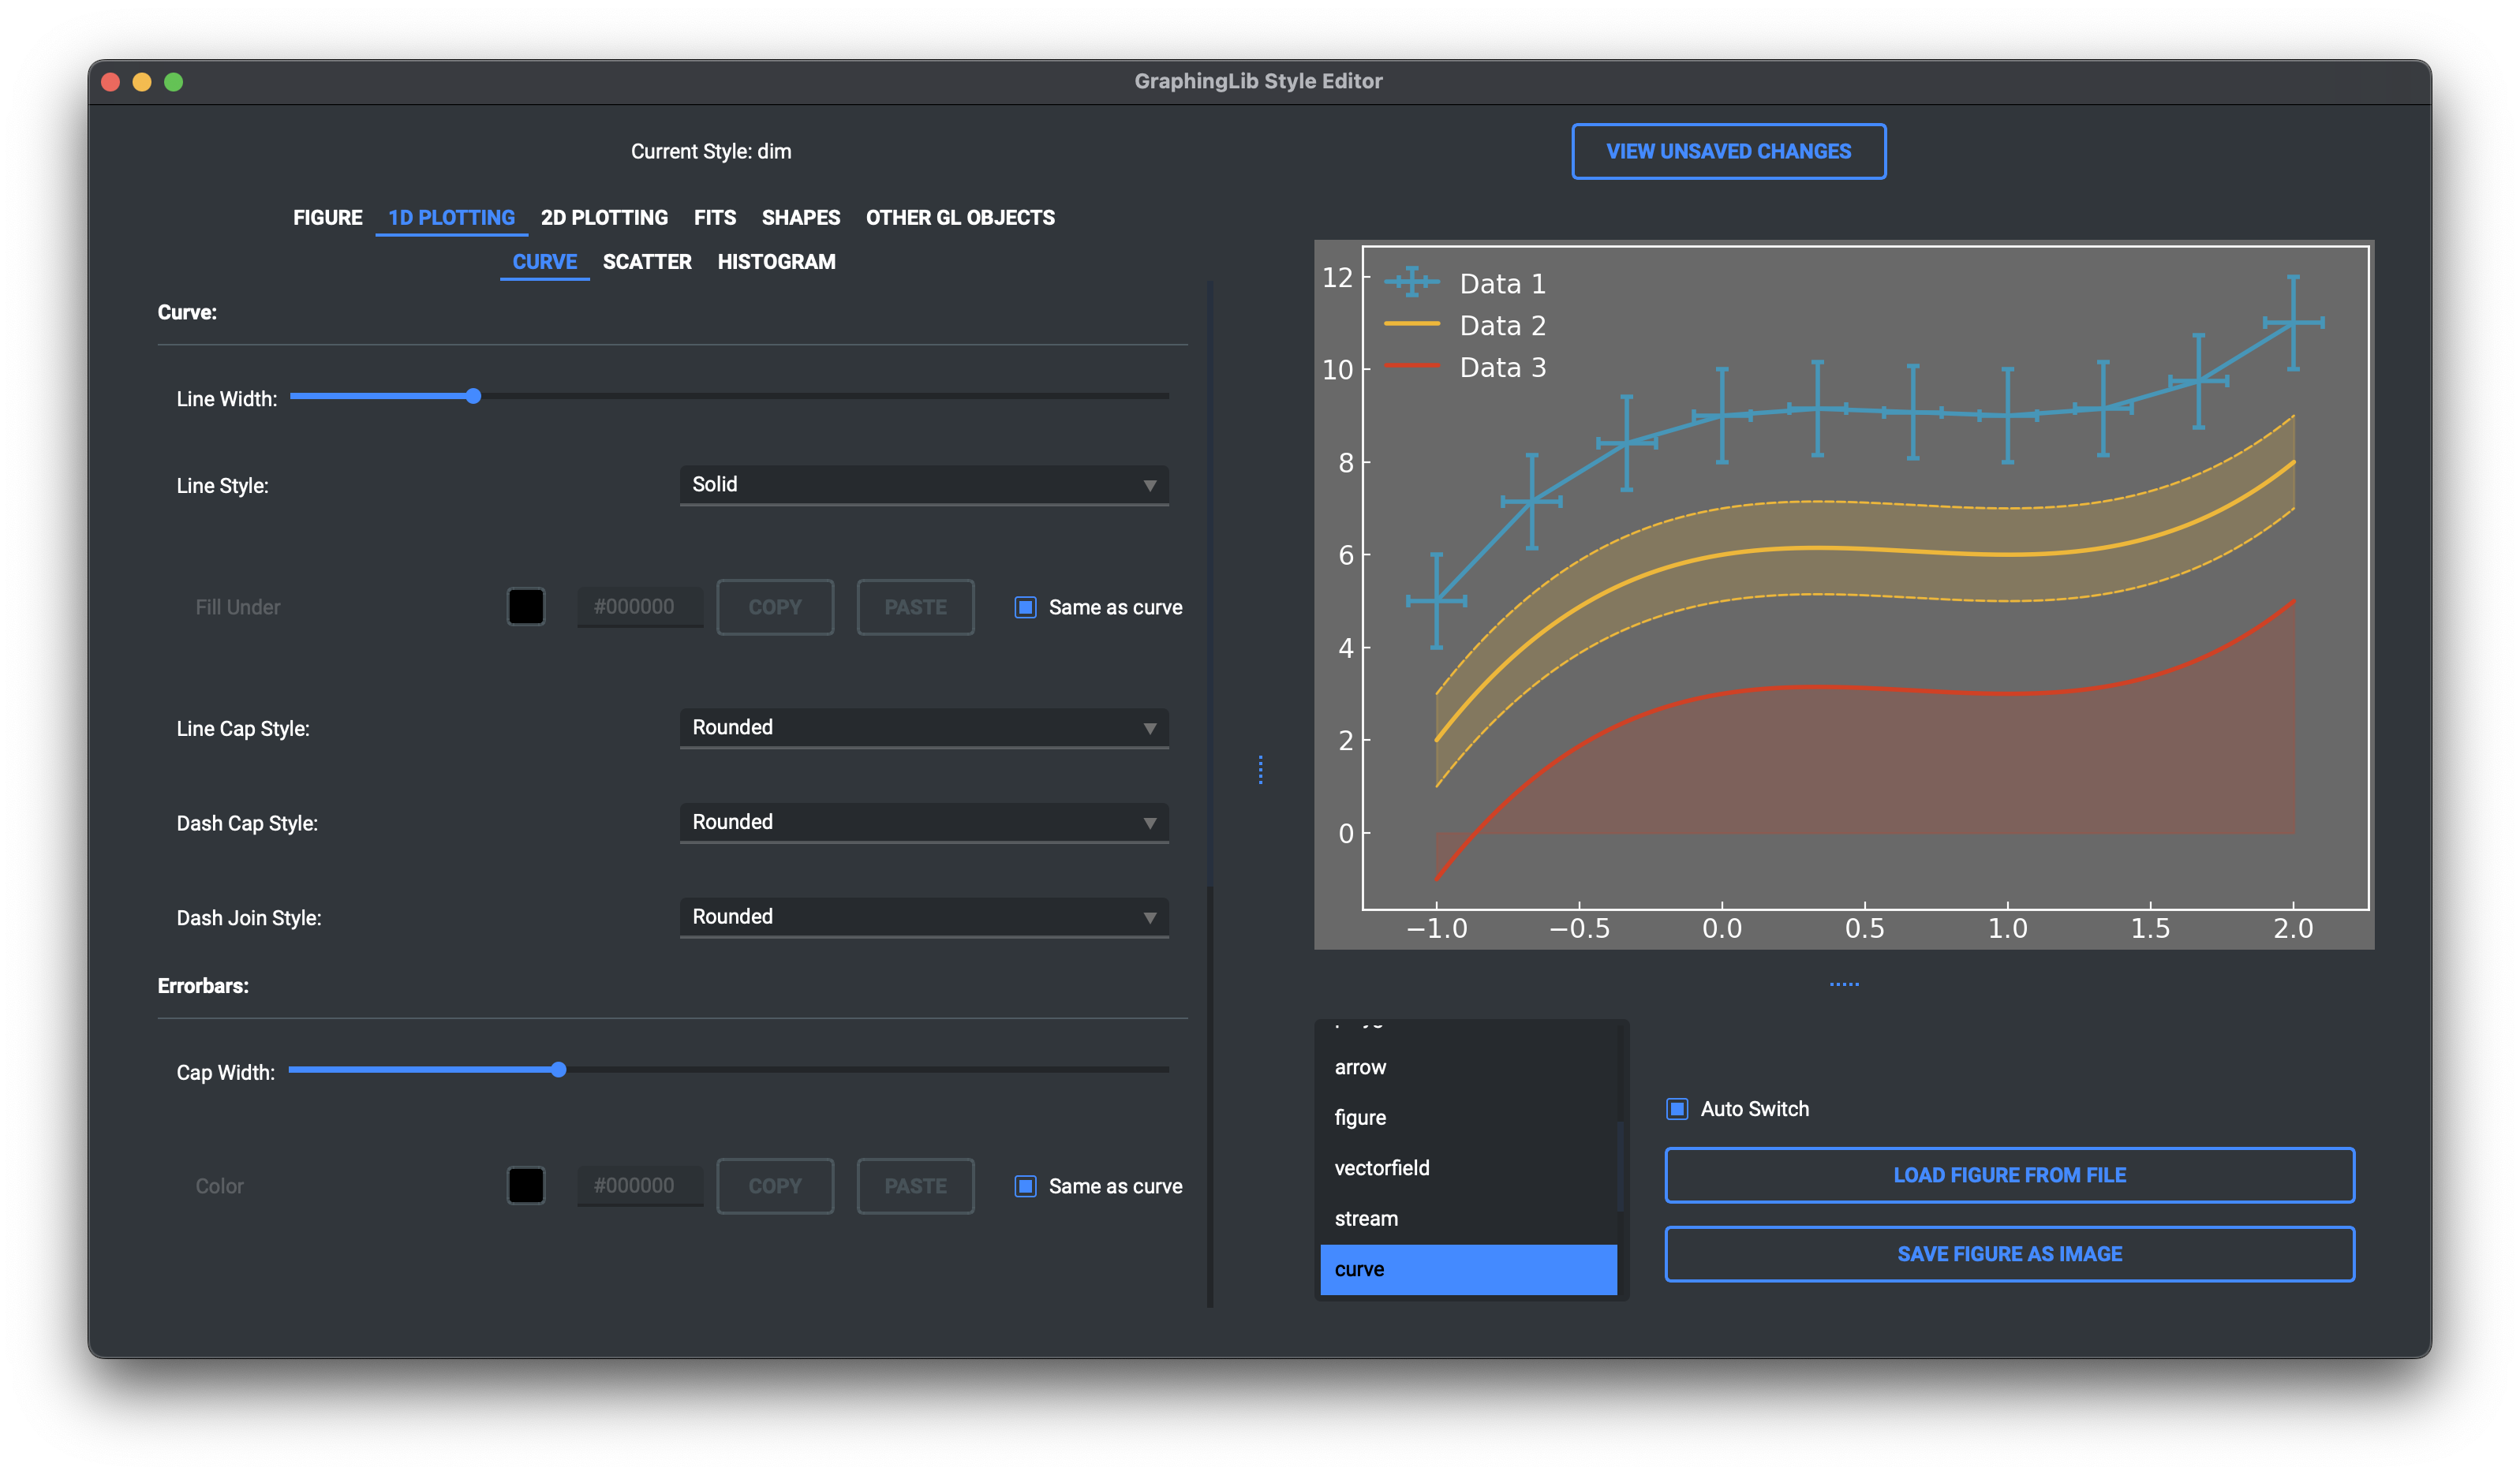
Task: Select the SCATTER sub-tab
Action: 647,261
